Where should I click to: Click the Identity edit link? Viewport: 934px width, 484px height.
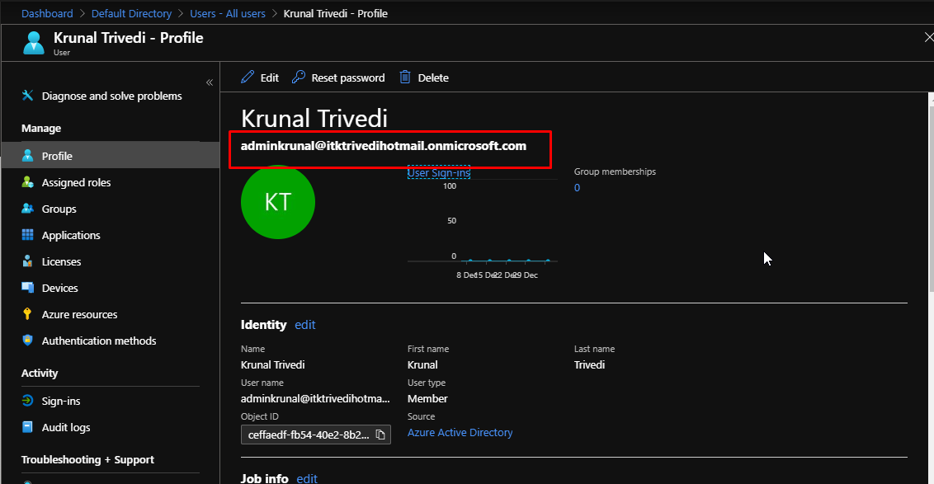click(305, 325)
